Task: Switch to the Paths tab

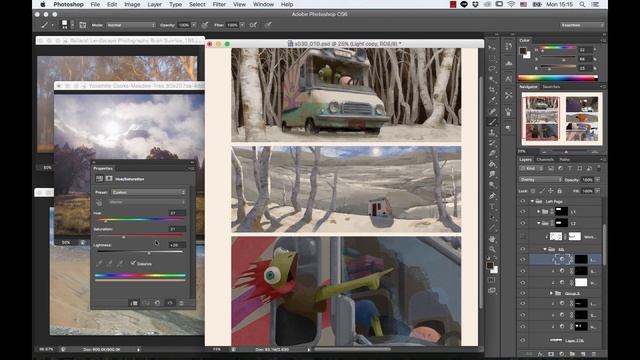Action: (564, 160)
